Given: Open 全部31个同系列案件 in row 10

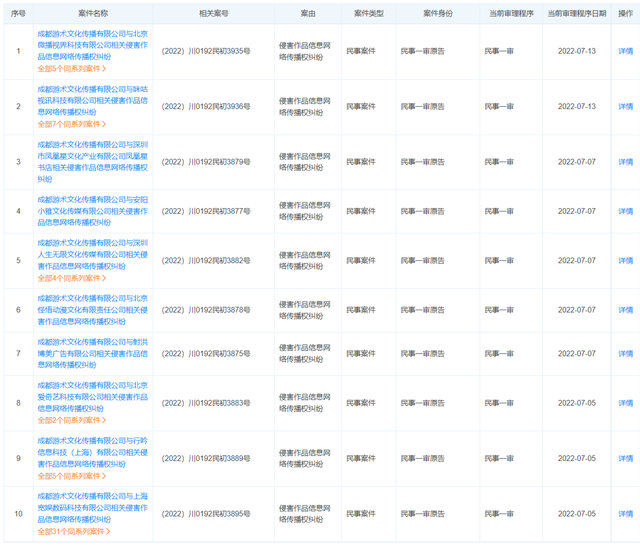Looking at the screenshot, I should coord(73,531).
